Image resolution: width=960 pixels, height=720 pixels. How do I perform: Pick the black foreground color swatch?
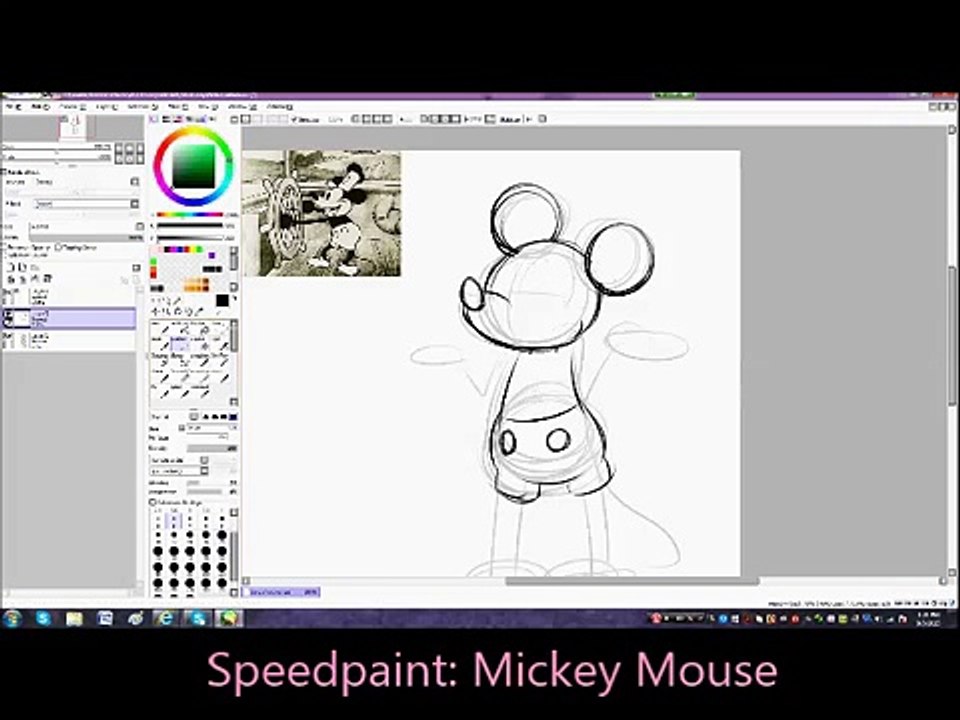coord(222,301)
